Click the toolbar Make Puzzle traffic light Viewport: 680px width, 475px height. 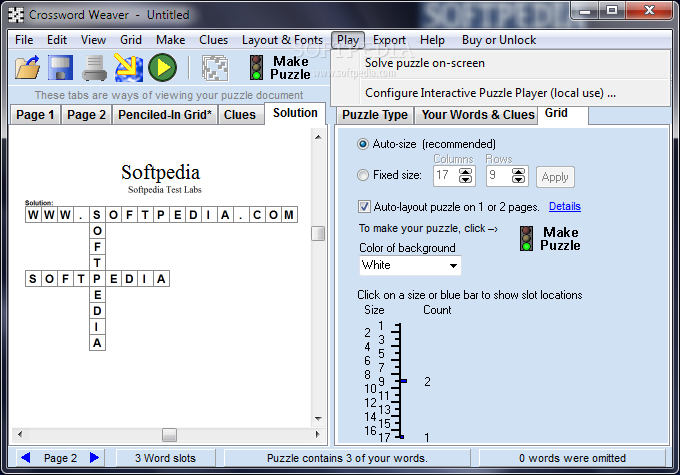pyautogui.click(x=257, y=67)
